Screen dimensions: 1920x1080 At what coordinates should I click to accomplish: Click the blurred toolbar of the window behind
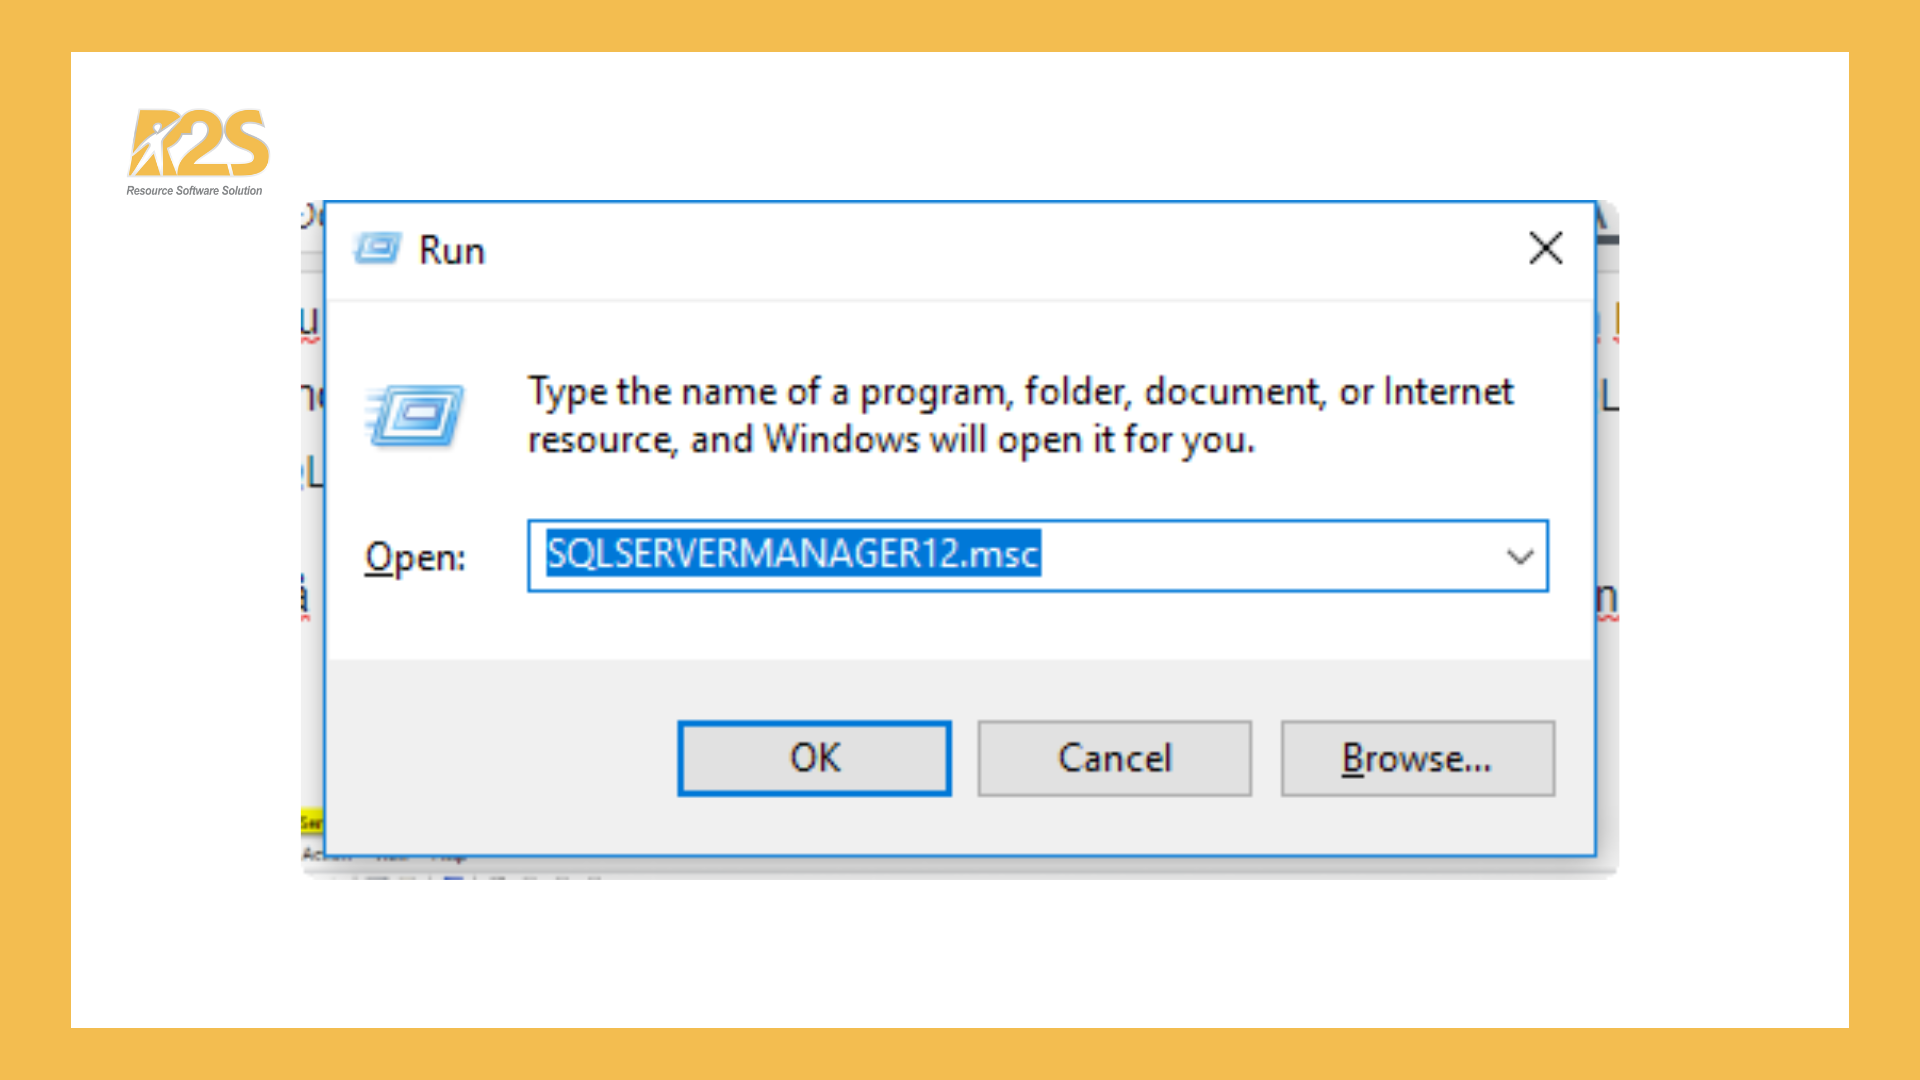[450, 880]
